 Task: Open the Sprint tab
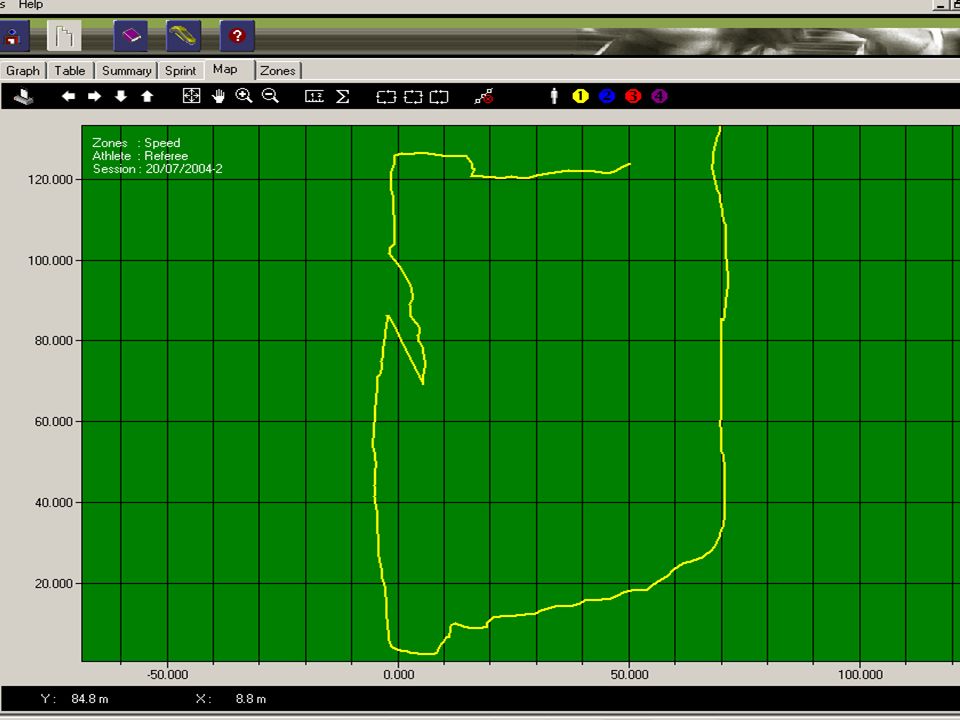pos(181,70)
